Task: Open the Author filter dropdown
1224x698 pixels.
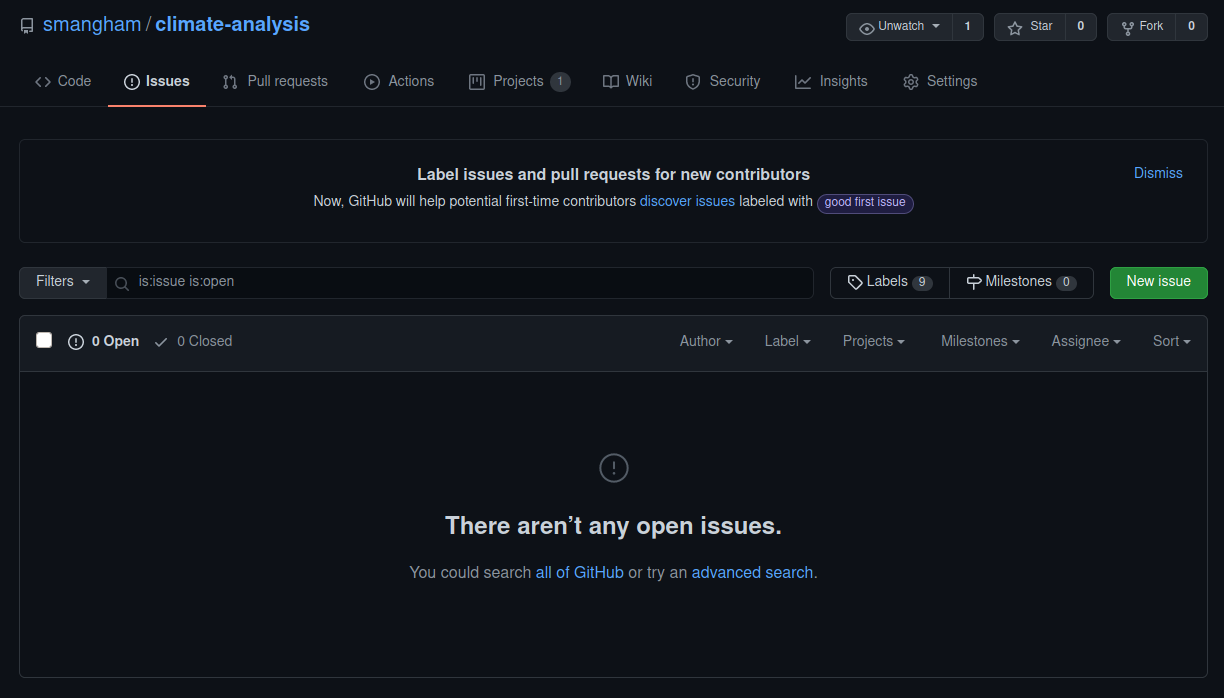Action: tap(706, 340)
